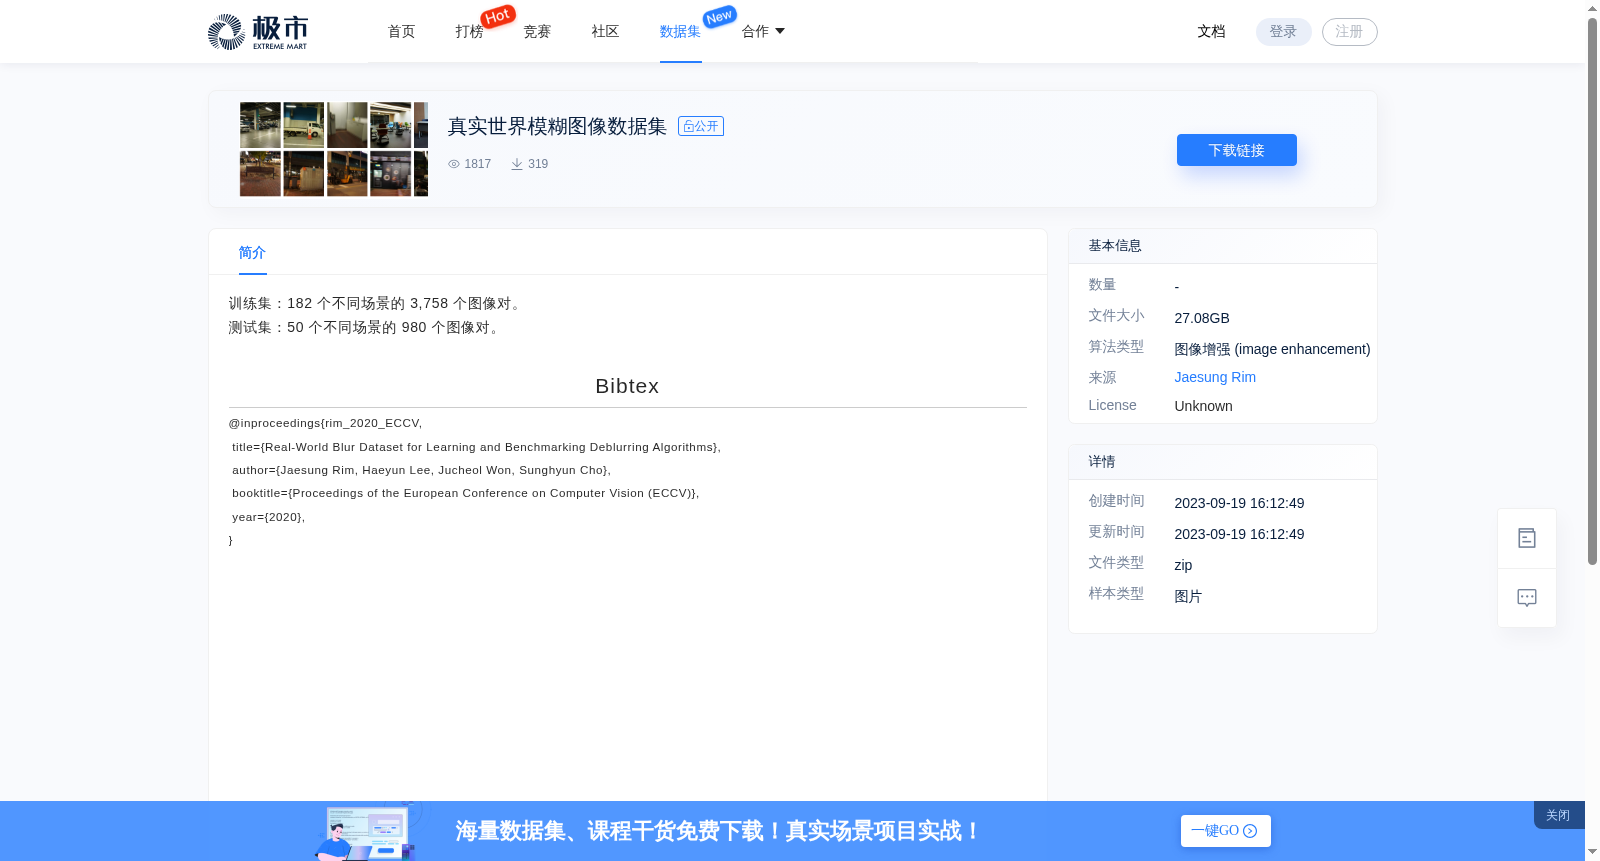Click the file type value zip
Viewport: 1600px width, 861px height.
point(1183,565)
